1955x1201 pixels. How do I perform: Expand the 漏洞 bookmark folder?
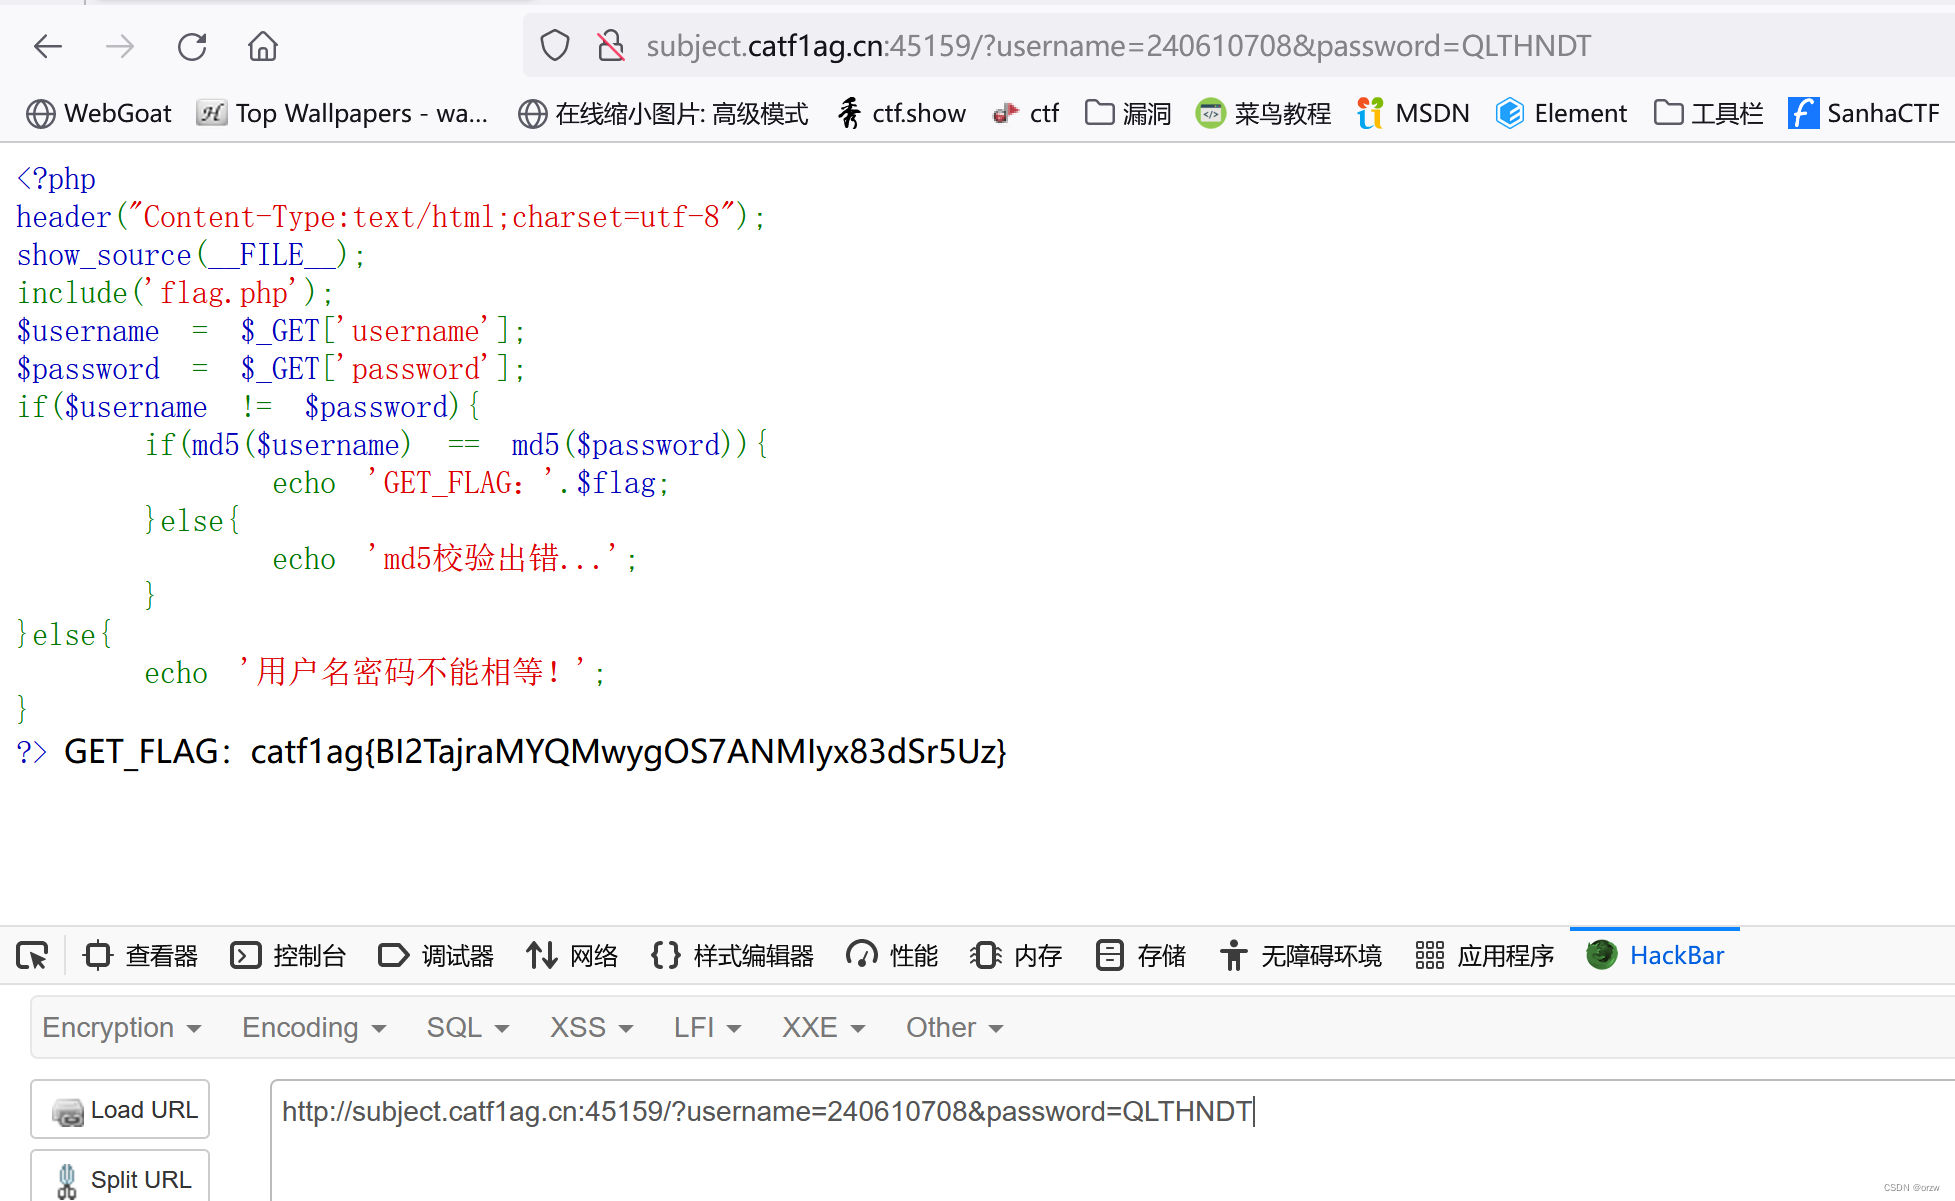click(x=1128, y=113)
